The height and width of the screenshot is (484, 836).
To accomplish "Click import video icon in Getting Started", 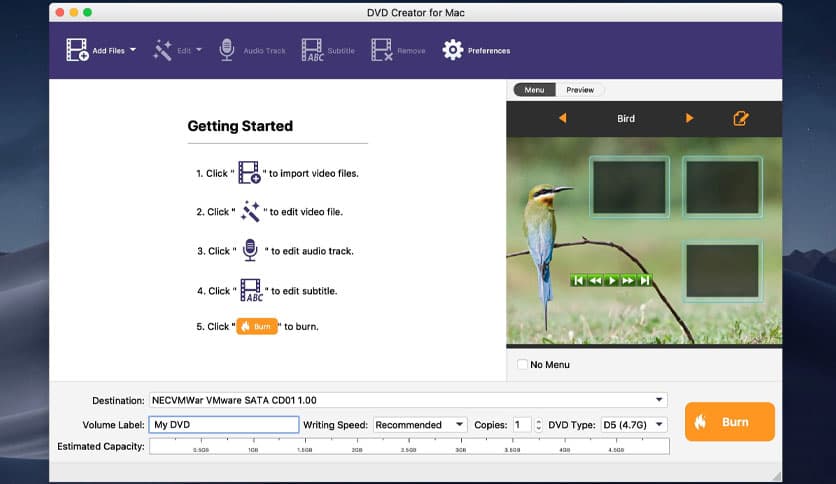I will point(249,173).
